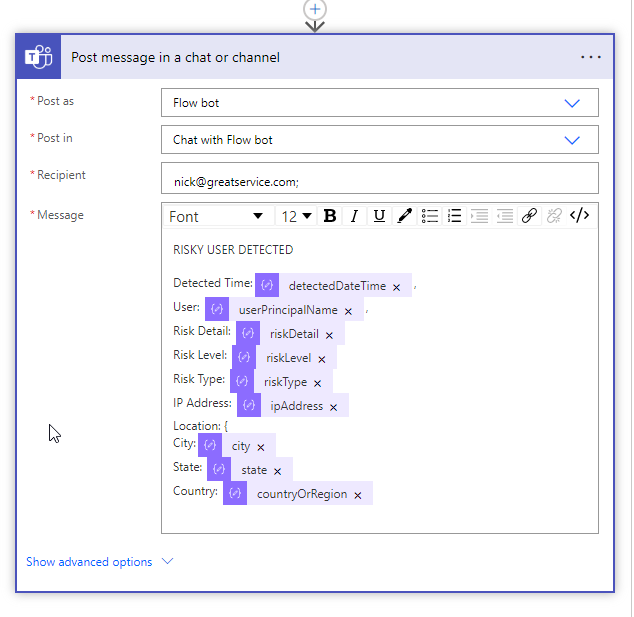Image resolution: width=634 pixels, height=617 pixels.
Task: Click the insert link icon
Action: coord(529,216)
